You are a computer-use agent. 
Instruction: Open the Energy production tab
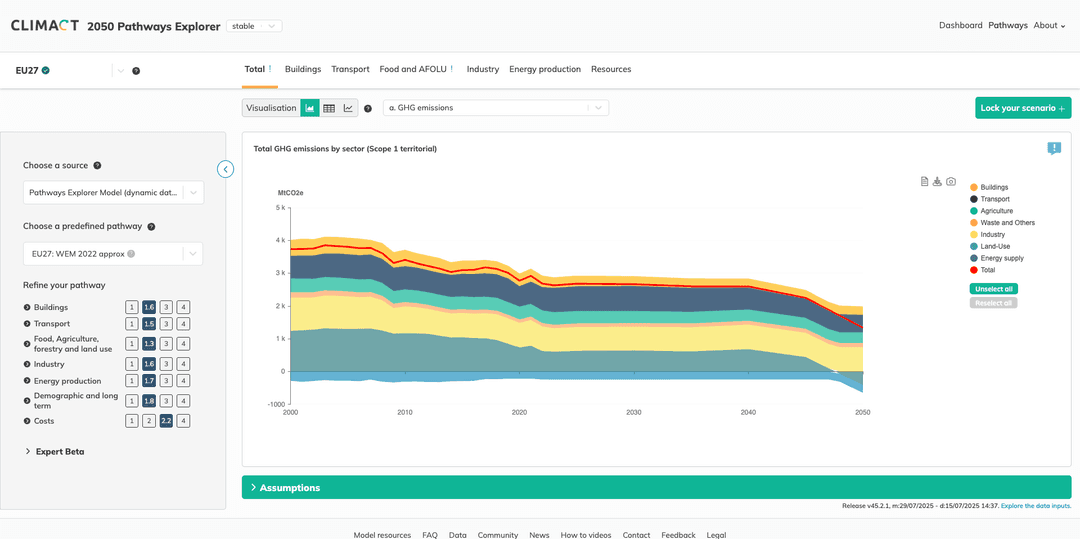(544, 70)
